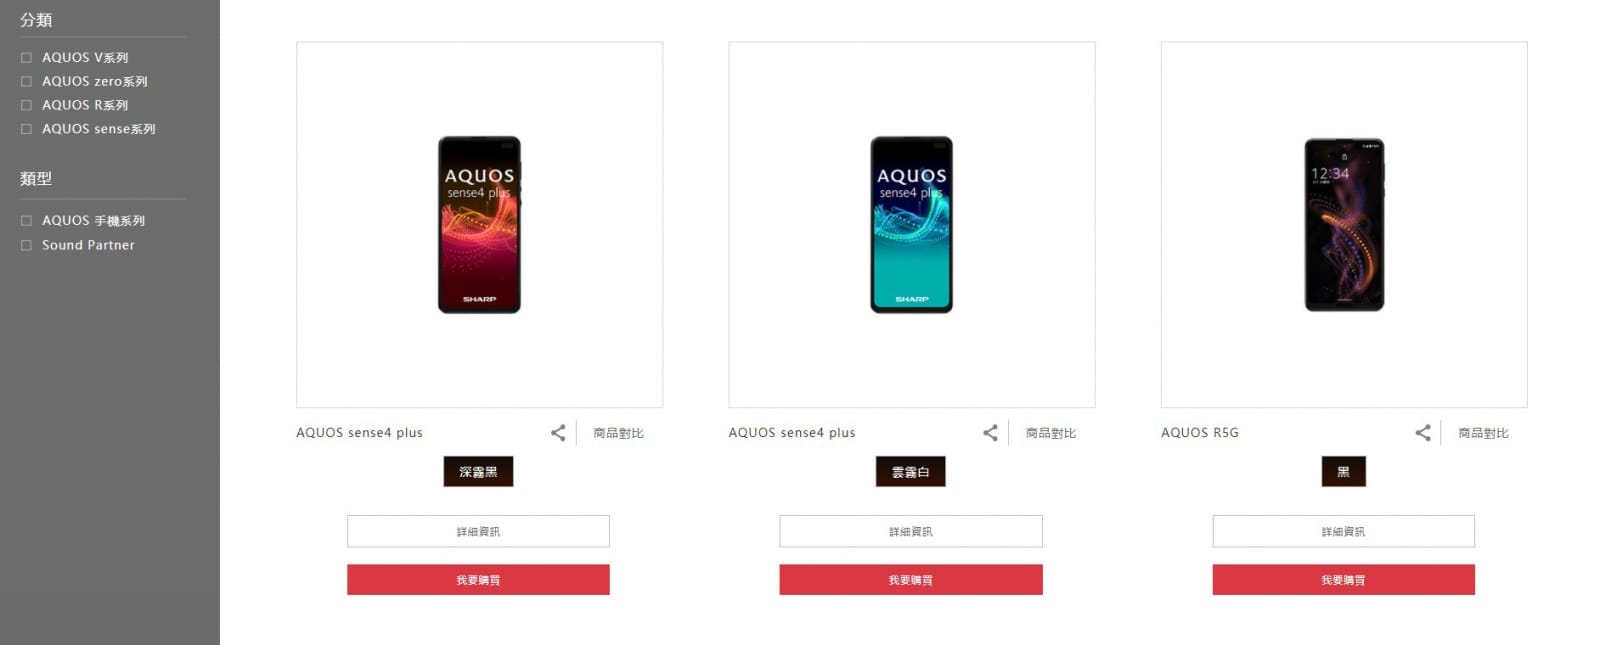The width and height of the screenshot is (1600, 645).
Task: Click the share icon for AQUOS R5G
Action: 1423,433
